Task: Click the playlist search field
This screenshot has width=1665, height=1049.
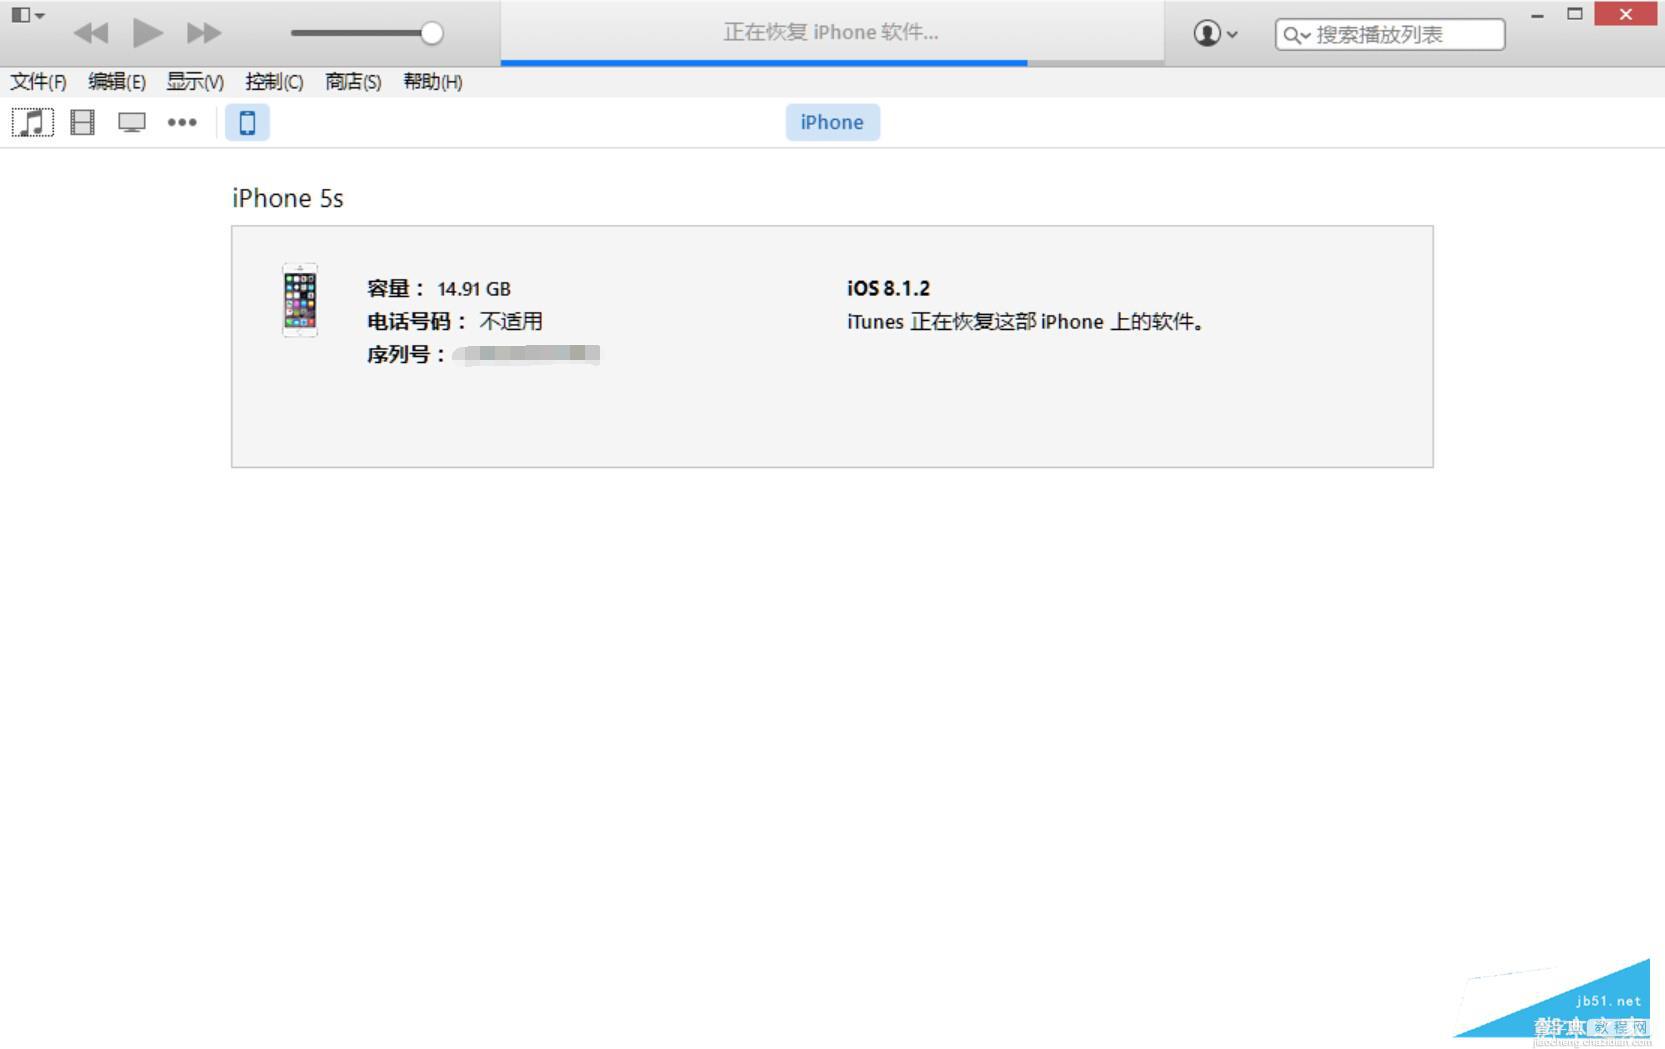Action: pyautogui.click(x=1390, y=35)
